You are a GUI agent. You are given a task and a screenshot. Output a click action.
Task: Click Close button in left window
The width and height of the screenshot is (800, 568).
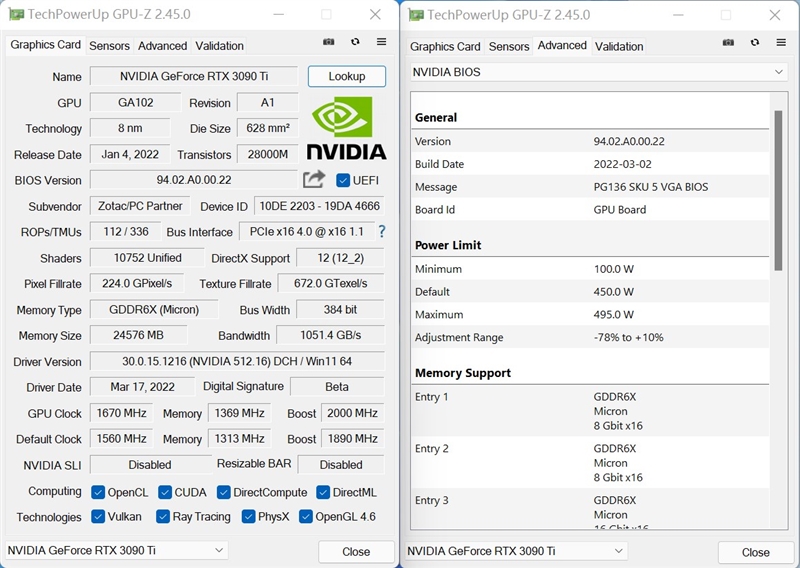356,552
